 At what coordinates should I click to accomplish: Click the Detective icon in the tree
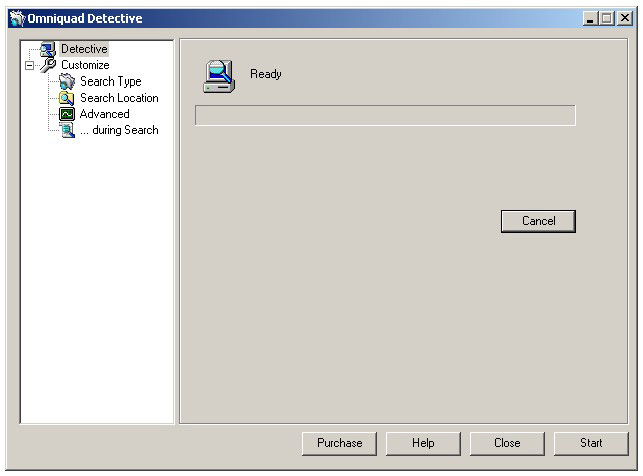[x=48, y=49]
